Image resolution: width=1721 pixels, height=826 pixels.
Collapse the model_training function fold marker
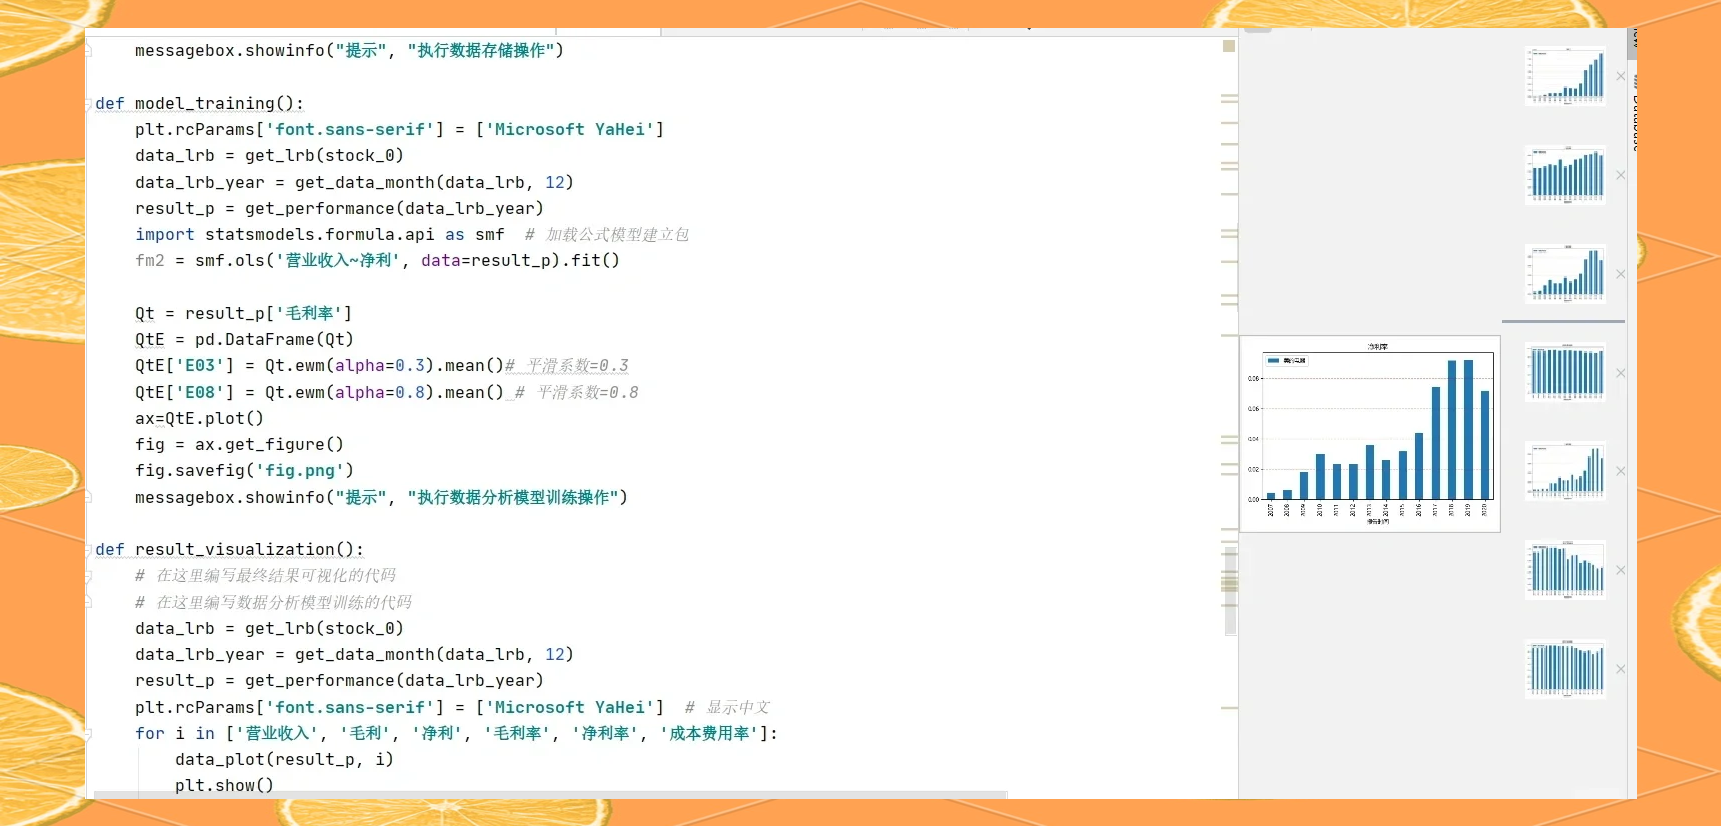(x=89, y=103)
